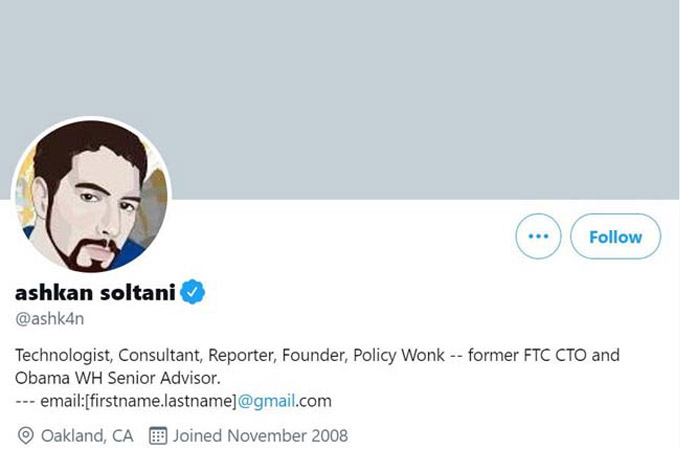Viewport: 680px width, 450px height.
Task: Click the Joined November 2008 text
Action: coord(261,436)
